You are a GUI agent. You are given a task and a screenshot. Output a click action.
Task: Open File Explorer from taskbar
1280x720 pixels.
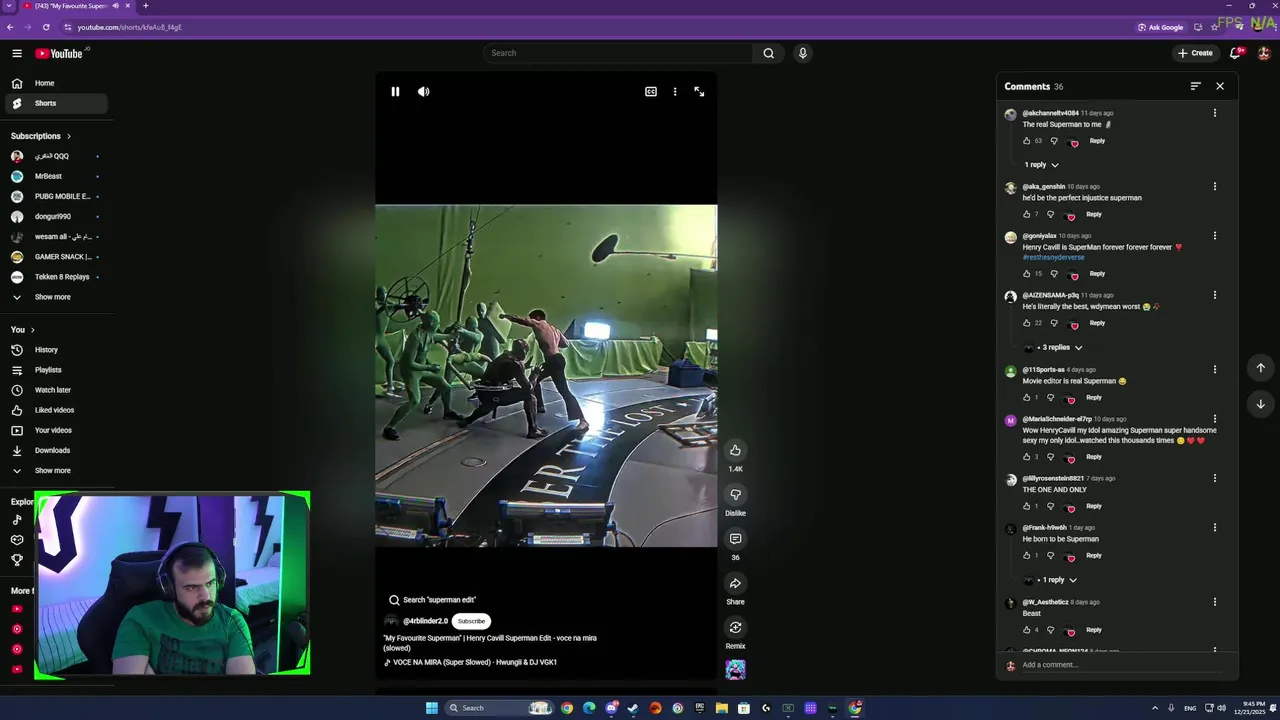tap(721, 708)
